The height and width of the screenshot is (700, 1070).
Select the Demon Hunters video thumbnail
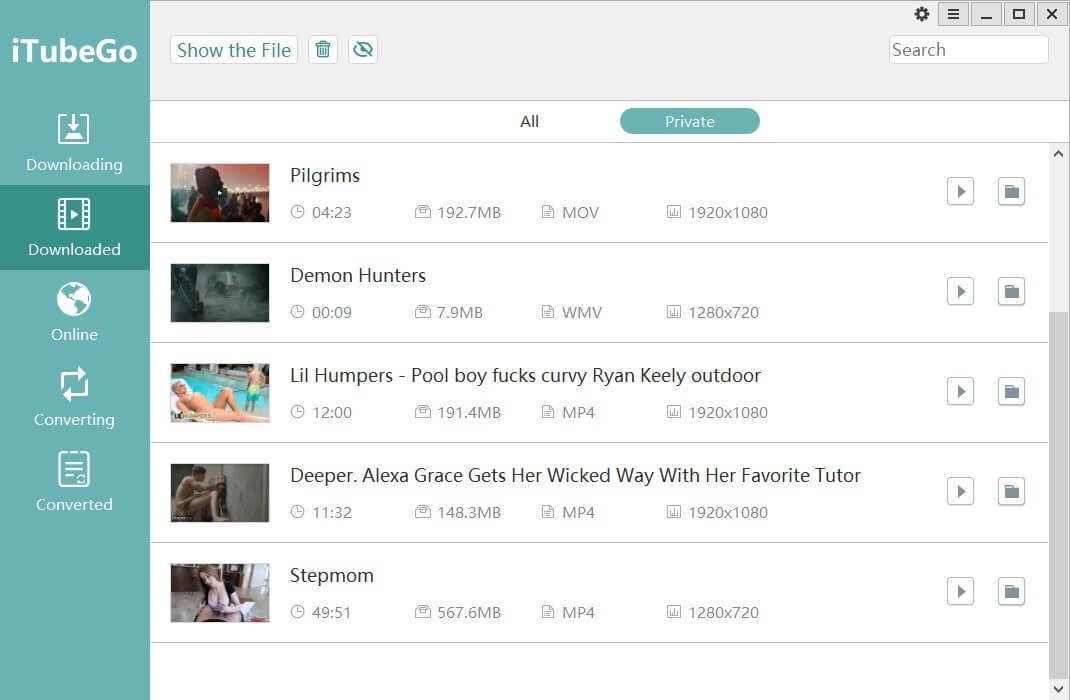tap(220, 293)
